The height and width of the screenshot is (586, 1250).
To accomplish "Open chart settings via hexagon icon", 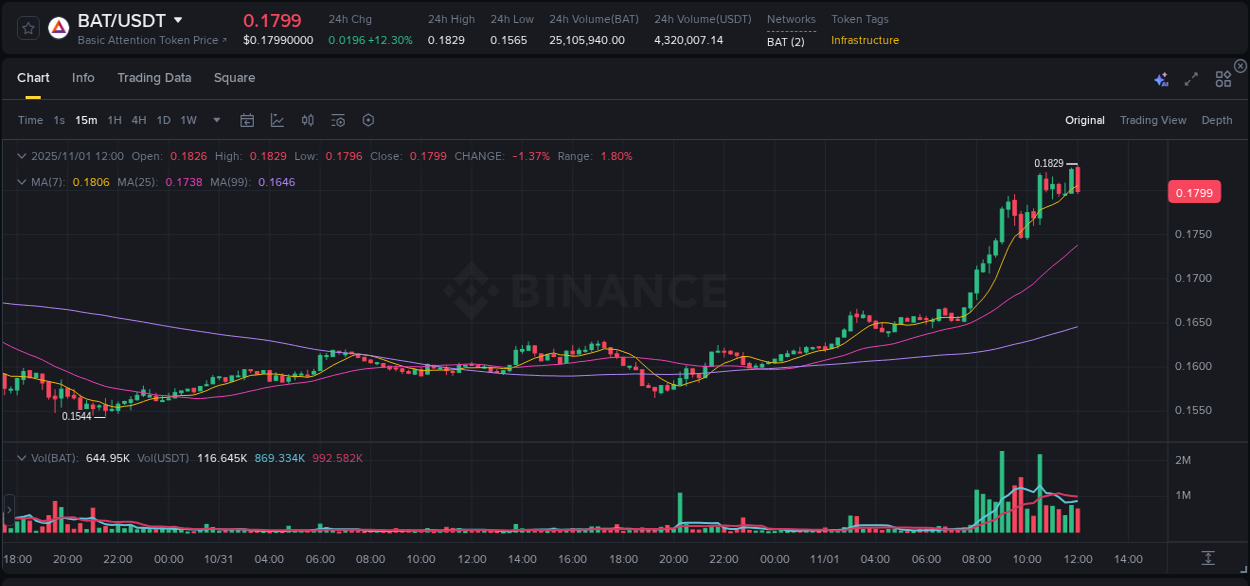I will tap(368, 119).
